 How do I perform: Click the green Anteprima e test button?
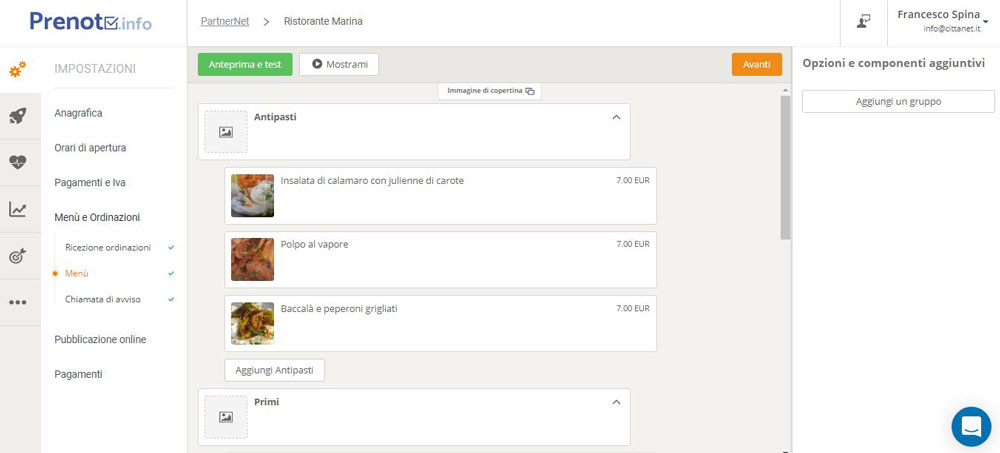pyautogui.click(x=245, y=65)
